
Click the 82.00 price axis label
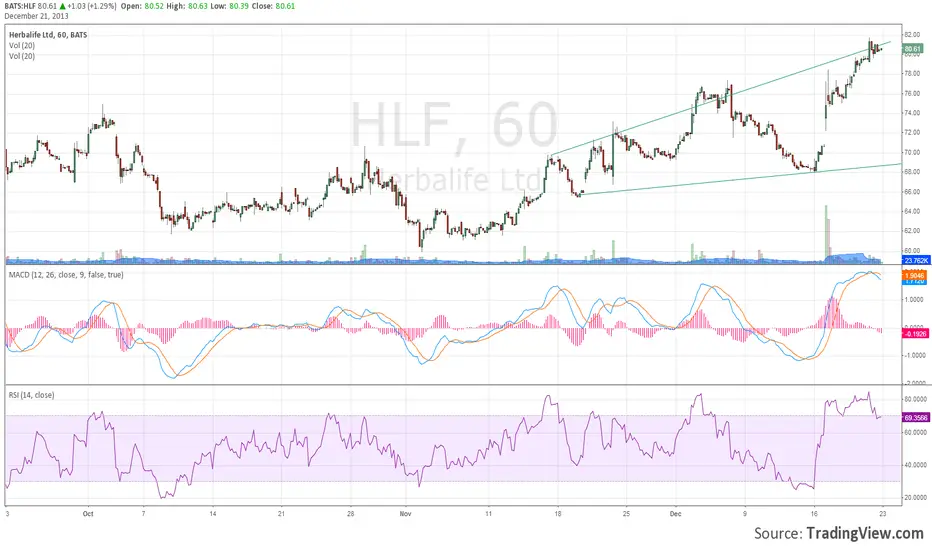pyautogui.click(x=912, y=35)
